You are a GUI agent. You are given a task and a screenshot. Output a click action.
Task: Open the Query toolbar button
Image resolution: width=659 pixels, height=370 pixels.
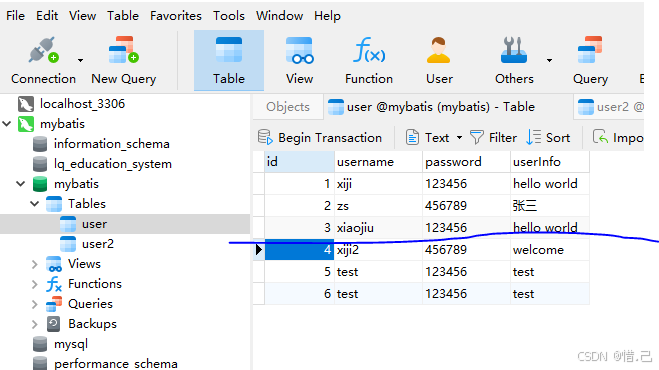[590, 61]
